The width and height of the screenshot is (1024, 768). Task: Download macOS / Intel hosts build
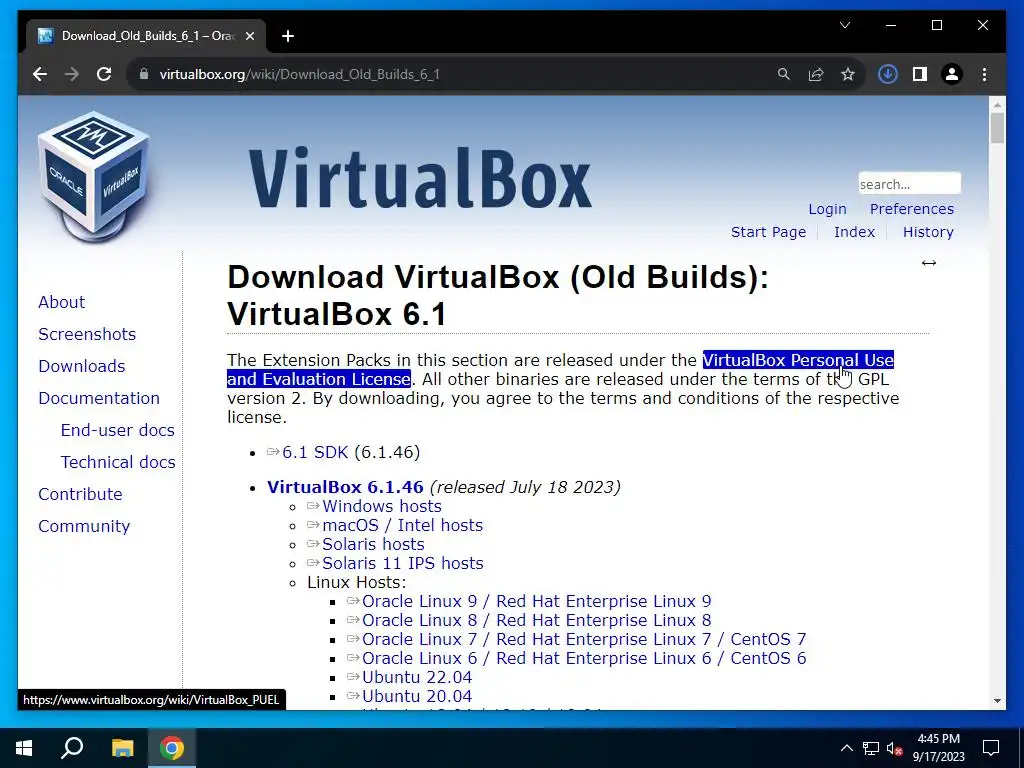402,525
